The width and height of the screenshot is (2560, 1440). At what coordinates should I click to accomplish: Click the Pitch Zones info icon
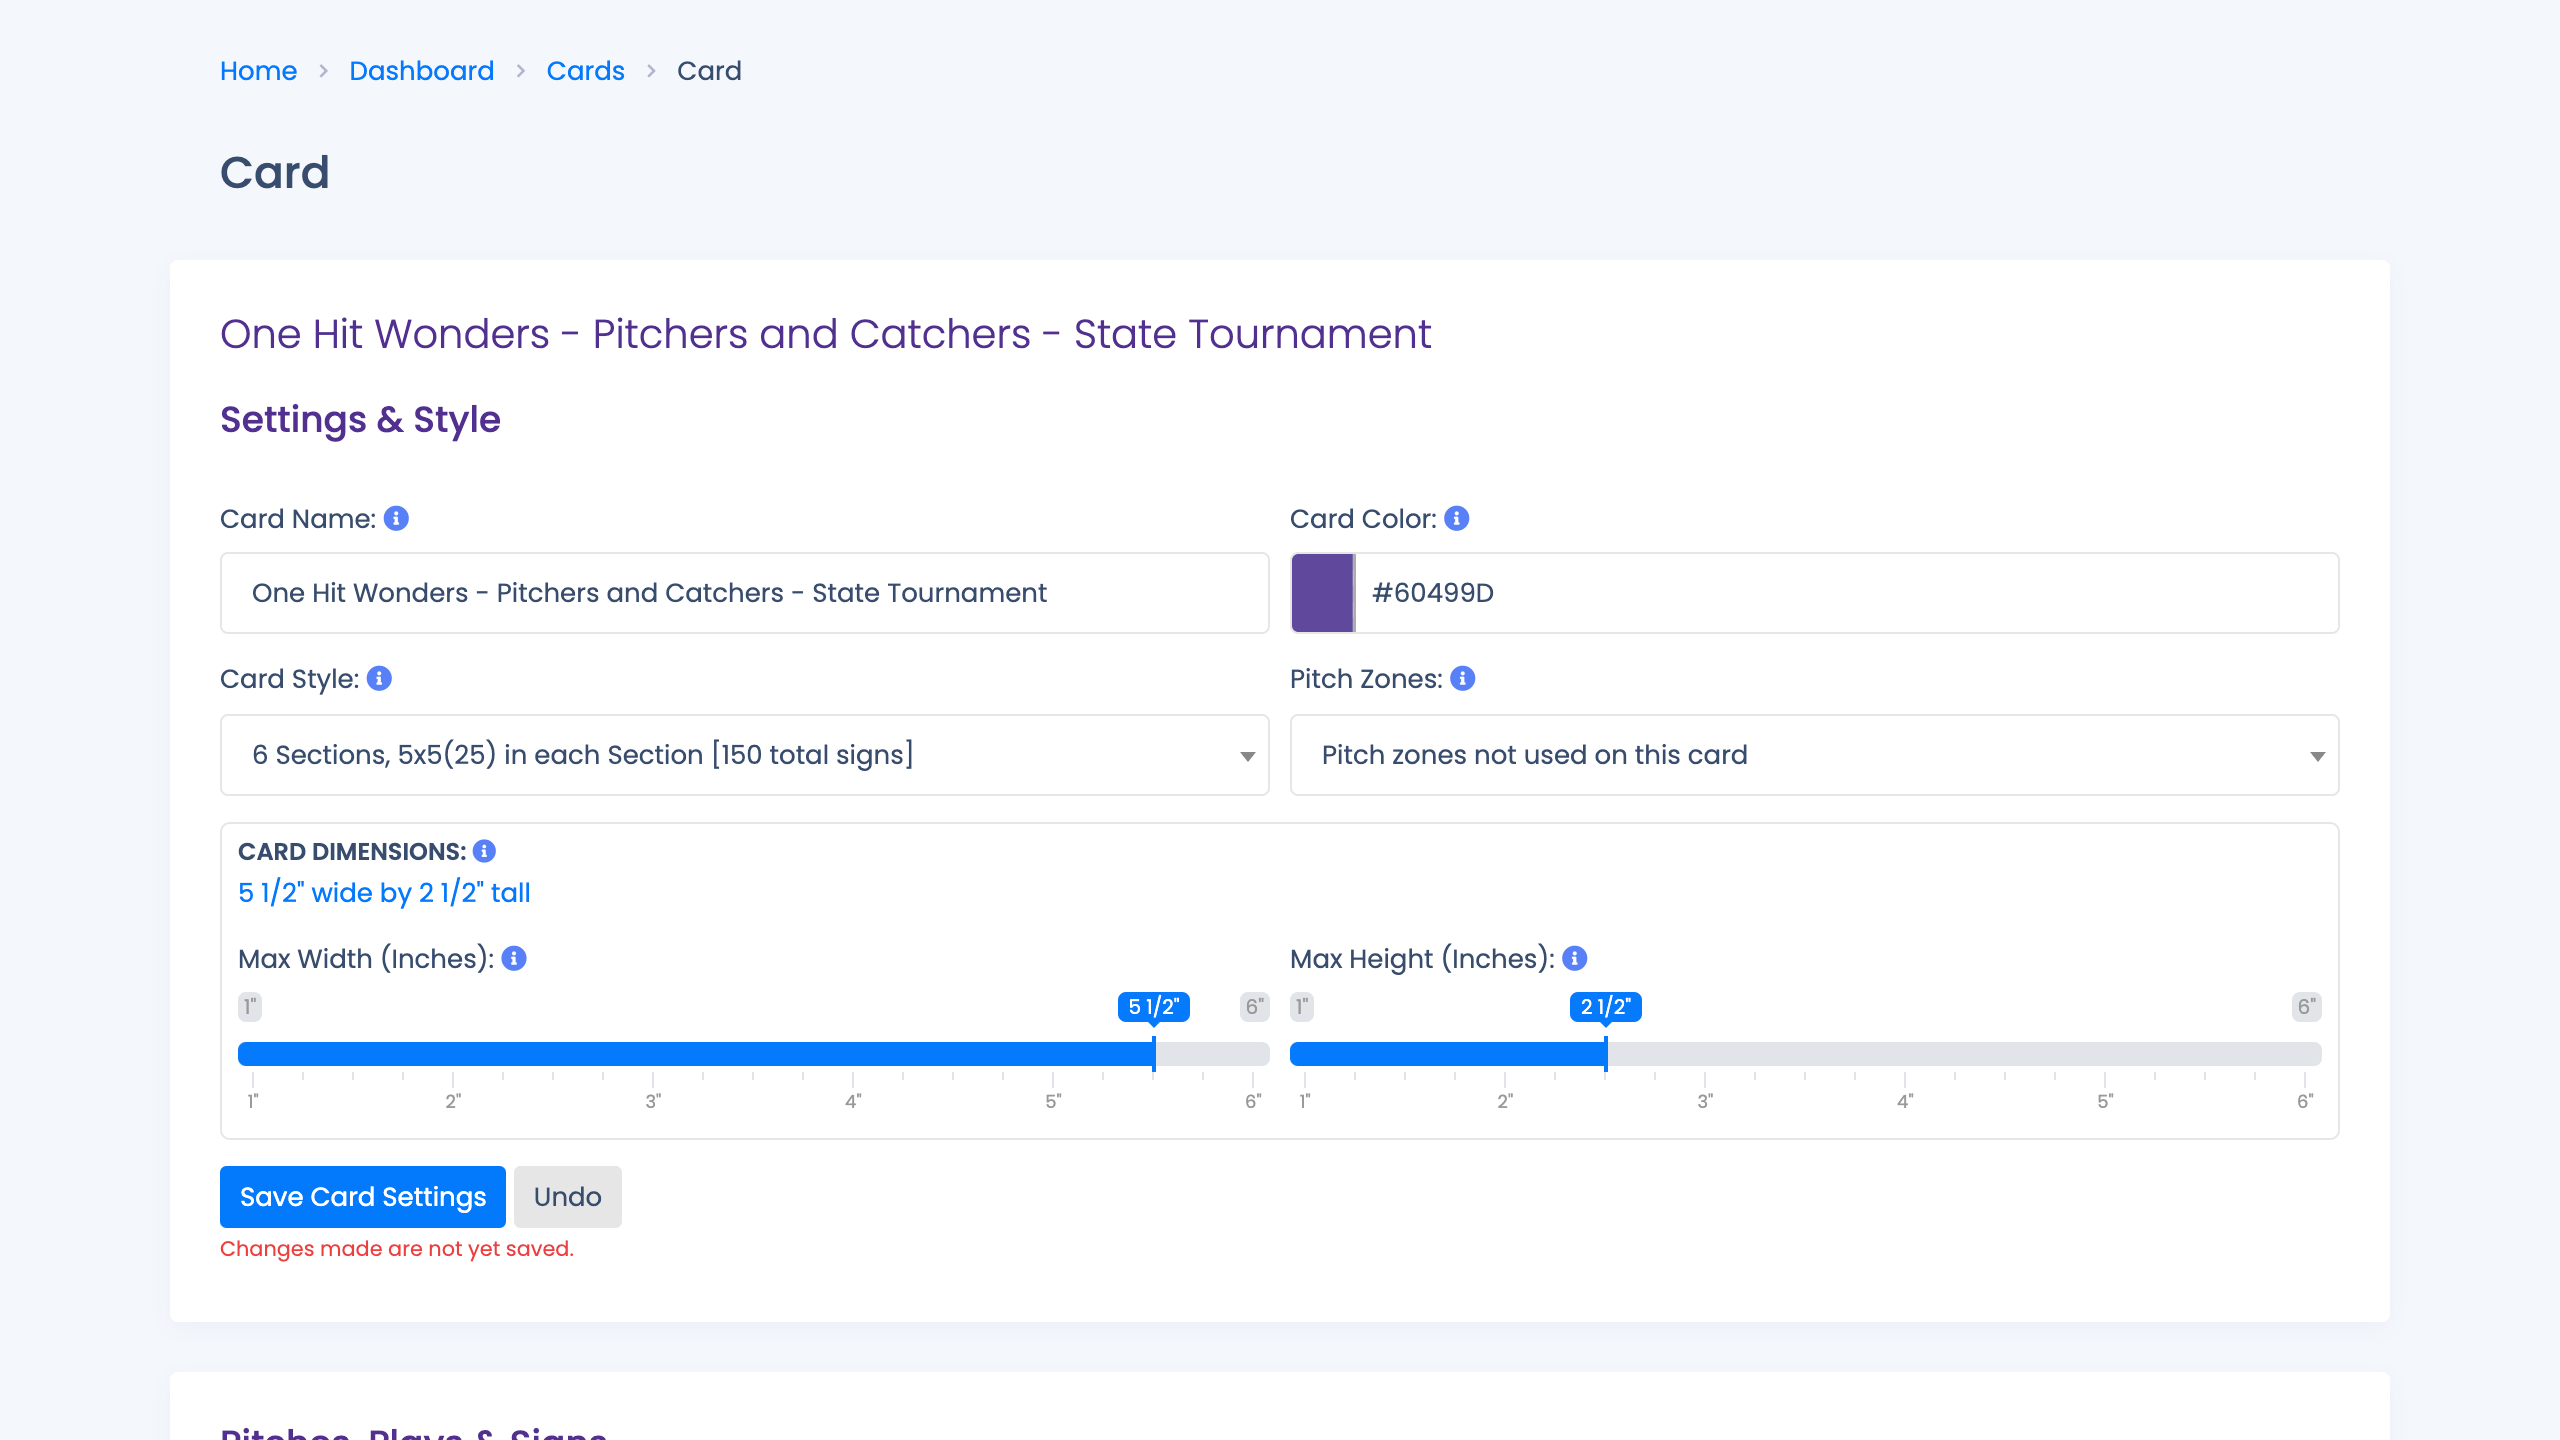(x=1462, y=678)
